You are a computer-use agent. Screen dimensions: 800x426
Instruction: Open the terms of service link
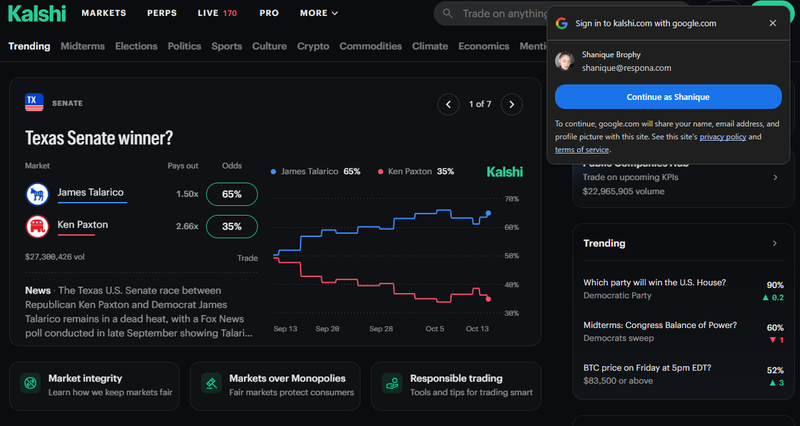[x=582, y=149]
